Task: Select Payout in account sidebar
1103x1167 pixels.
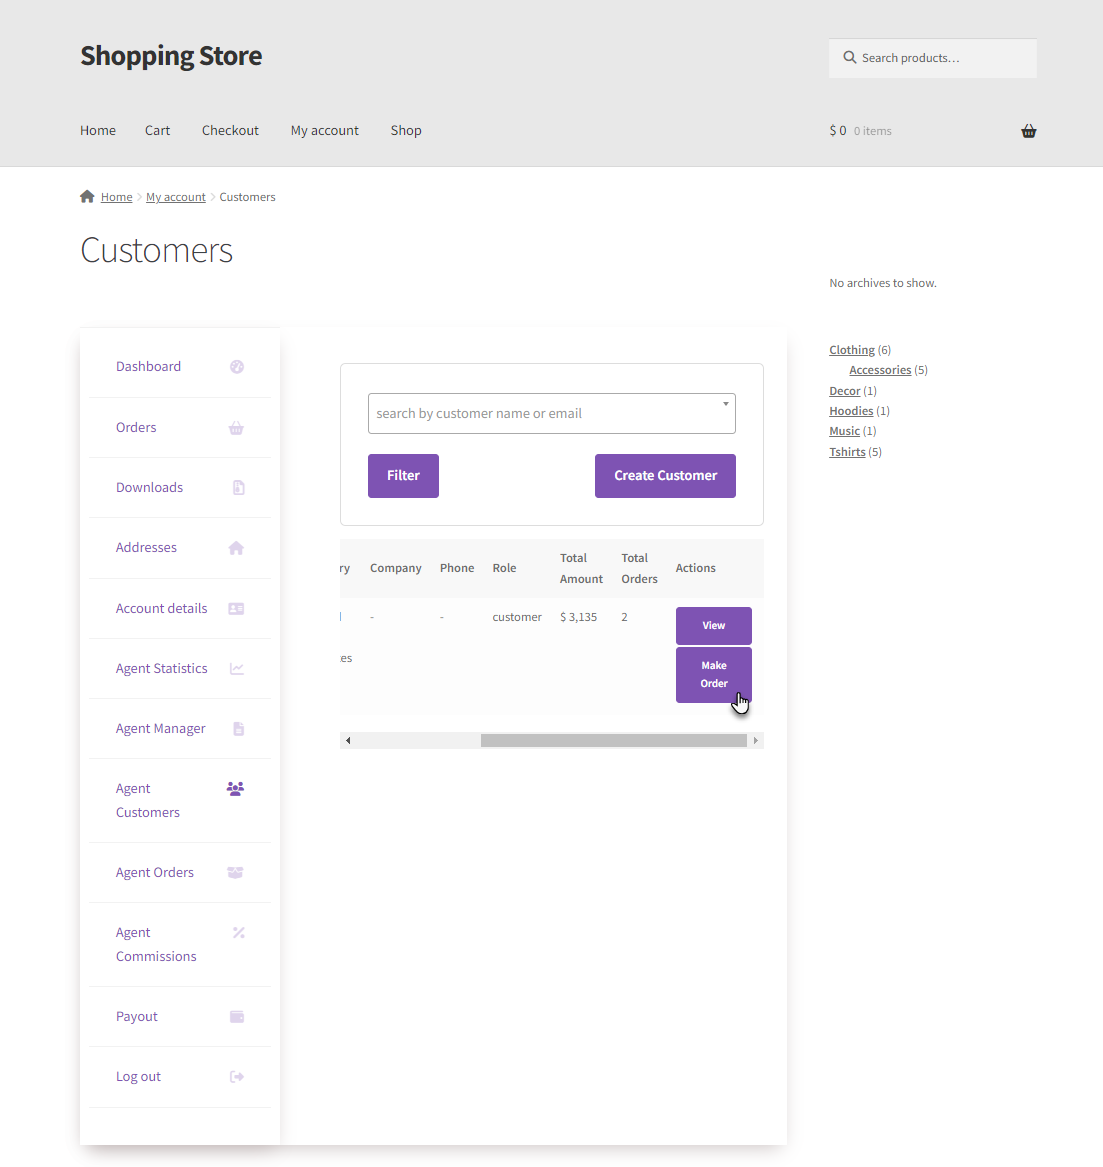Action: coord(137,1017)
